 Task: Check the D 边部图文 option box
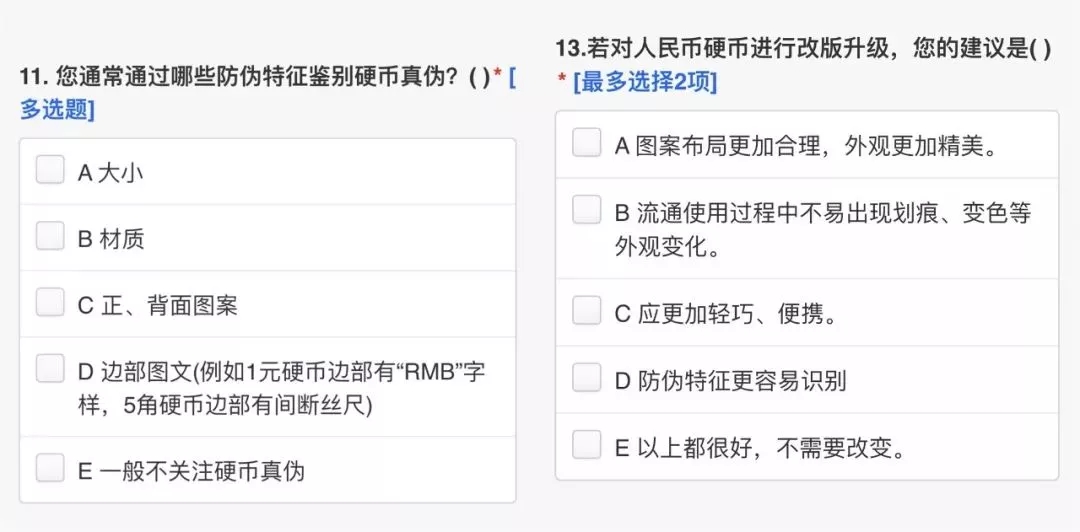pyautogui.click(x=50, y=369)
